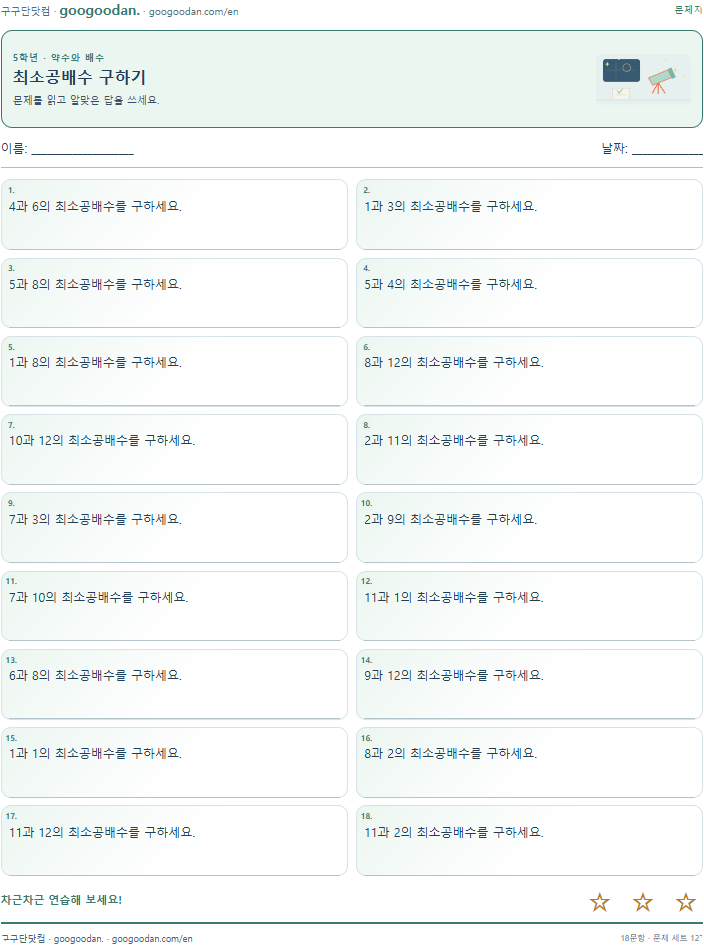Select problem 11: 7과 10의 최소공배수
Image resolution: width=704 pixels, height=945 pixels.
point(174,606)
